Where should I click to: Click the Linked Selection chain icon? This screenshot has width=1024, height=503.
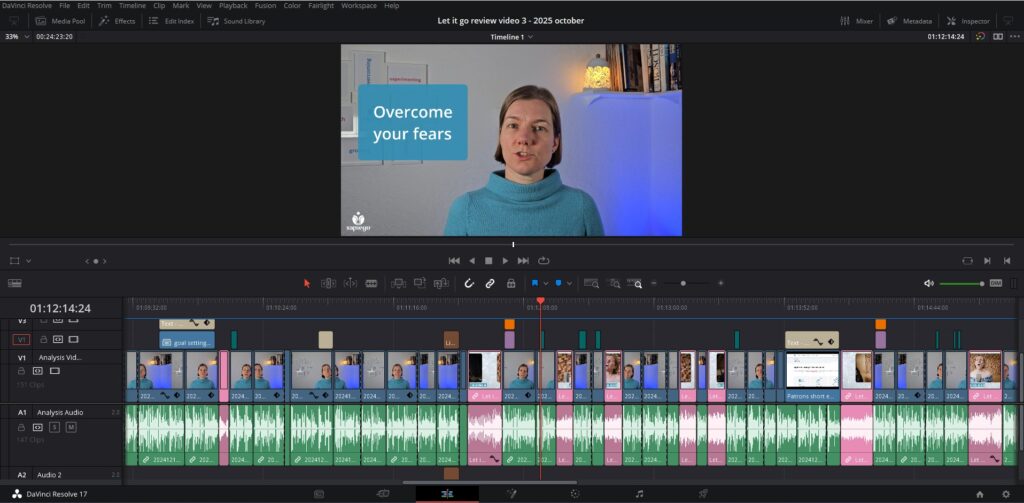pyautogui.click(x=490, y=283)
